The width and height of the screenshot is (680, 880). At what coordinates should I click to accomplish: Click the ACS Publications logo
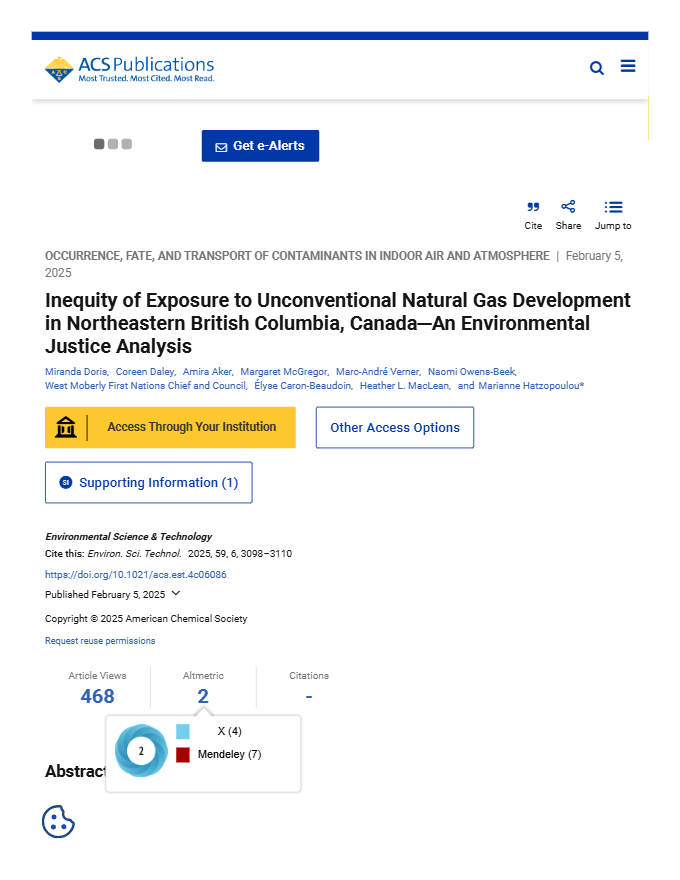point(130,70)
